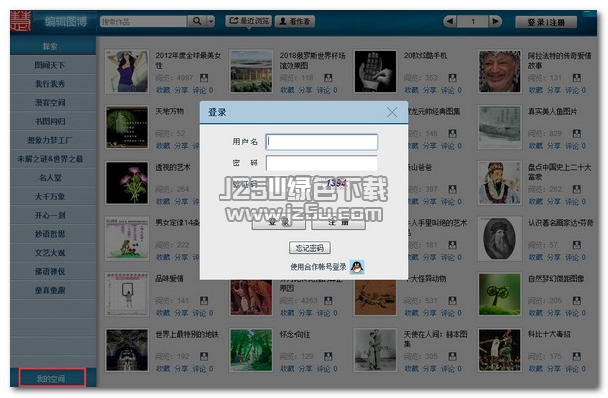The height and width of the screenshot is (398, 608).
Task: Click 分享 under 世界上最特别的地铁
Action: pyautogui.click(x=181, y=369)
